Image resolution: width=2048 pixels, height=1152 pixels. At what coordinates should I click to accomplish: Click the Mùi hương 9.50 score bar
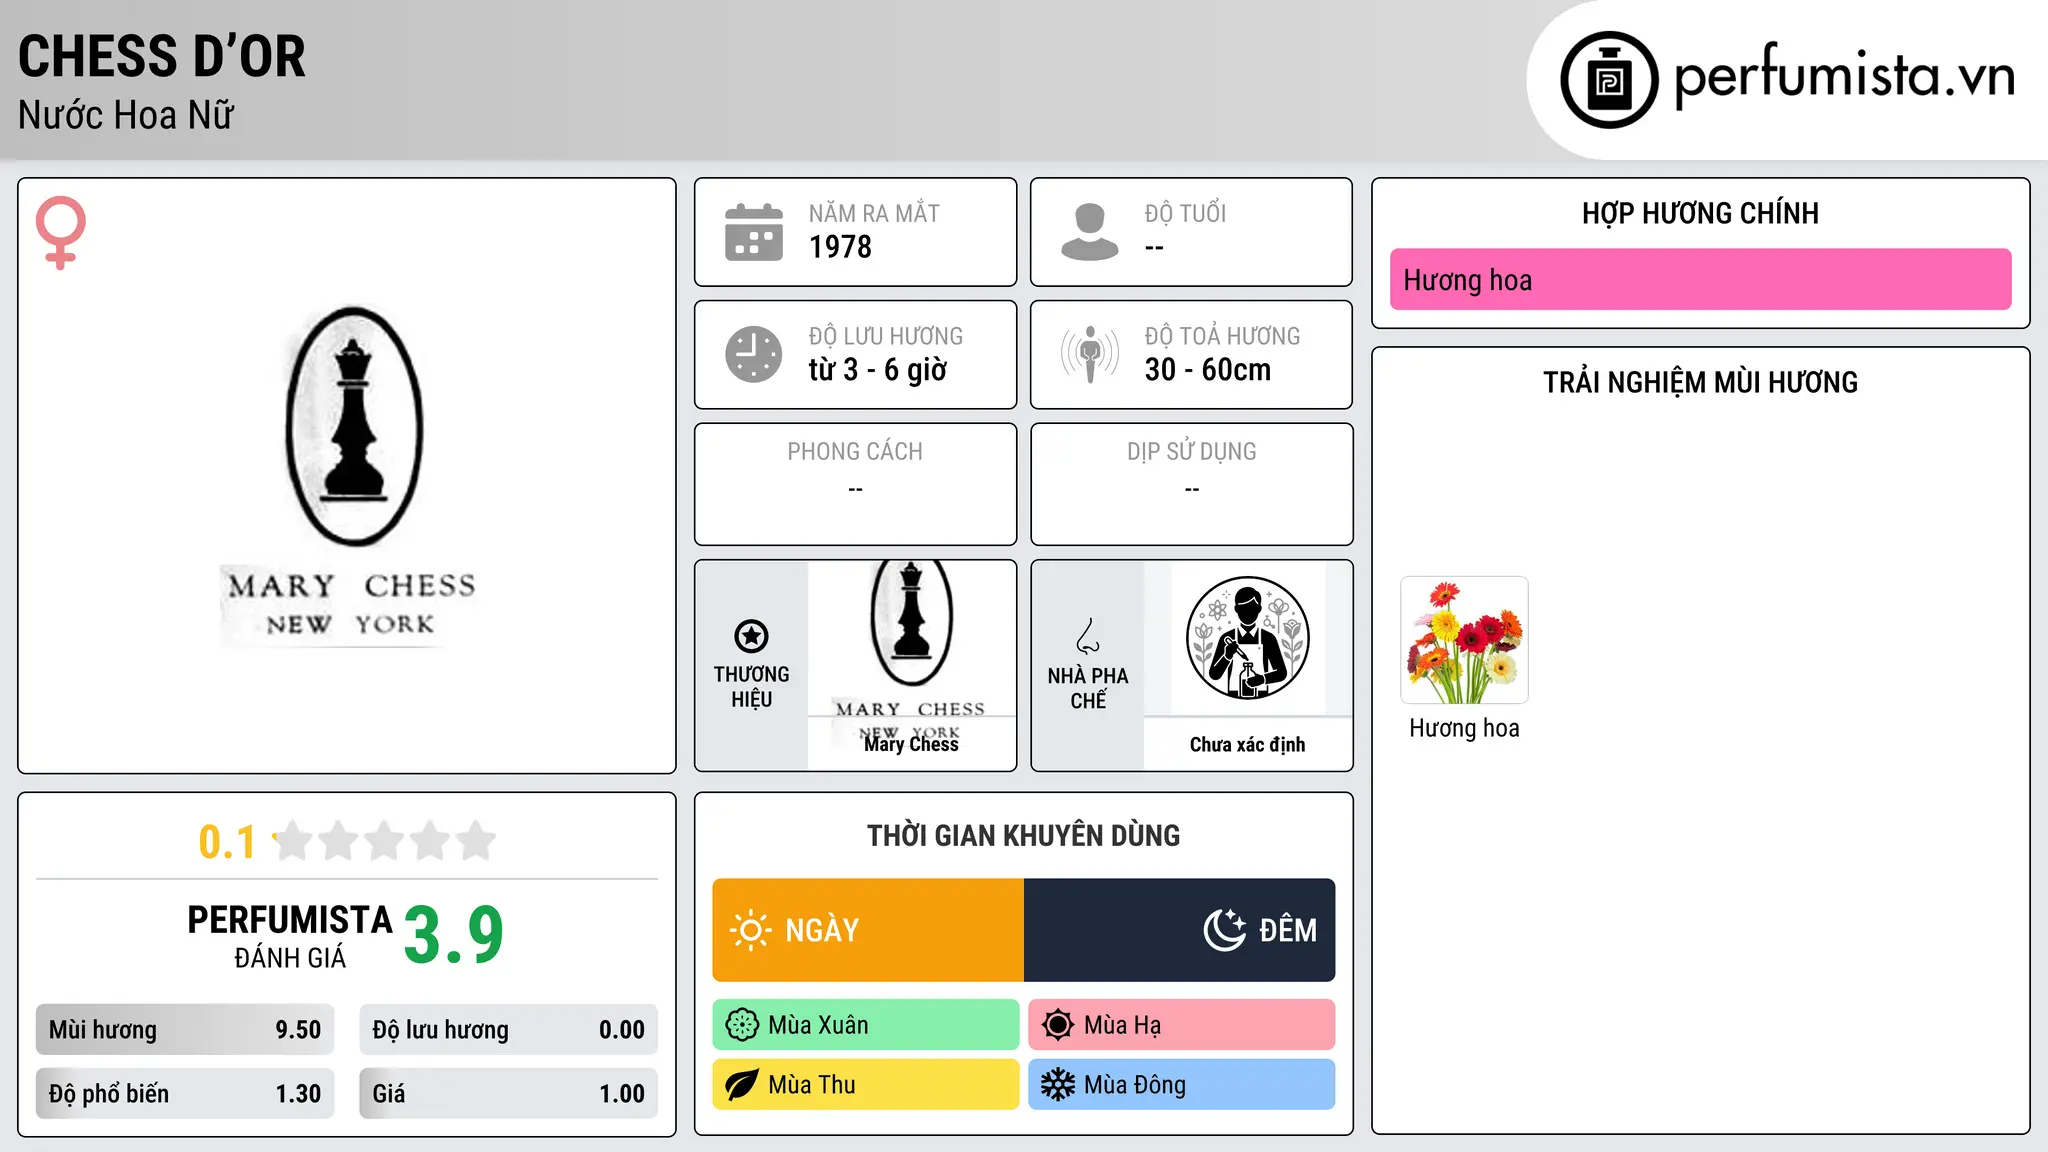click(x=185, y=1030)
